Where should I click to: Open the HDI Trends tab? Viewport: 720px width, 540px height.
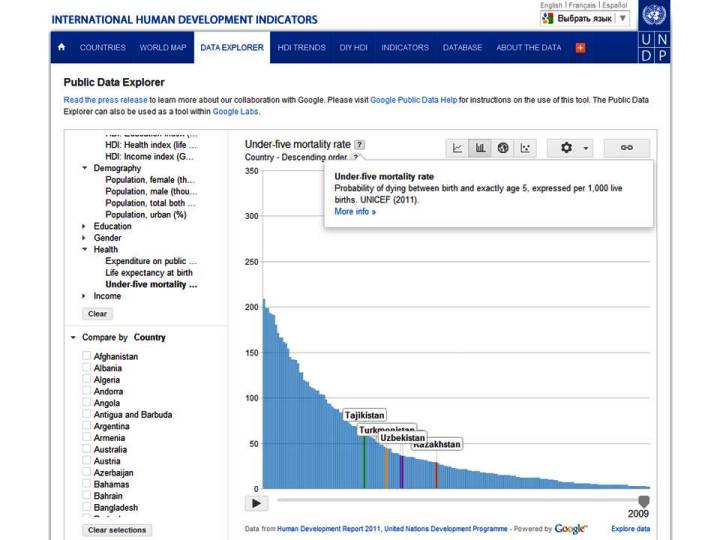(301, 47)
